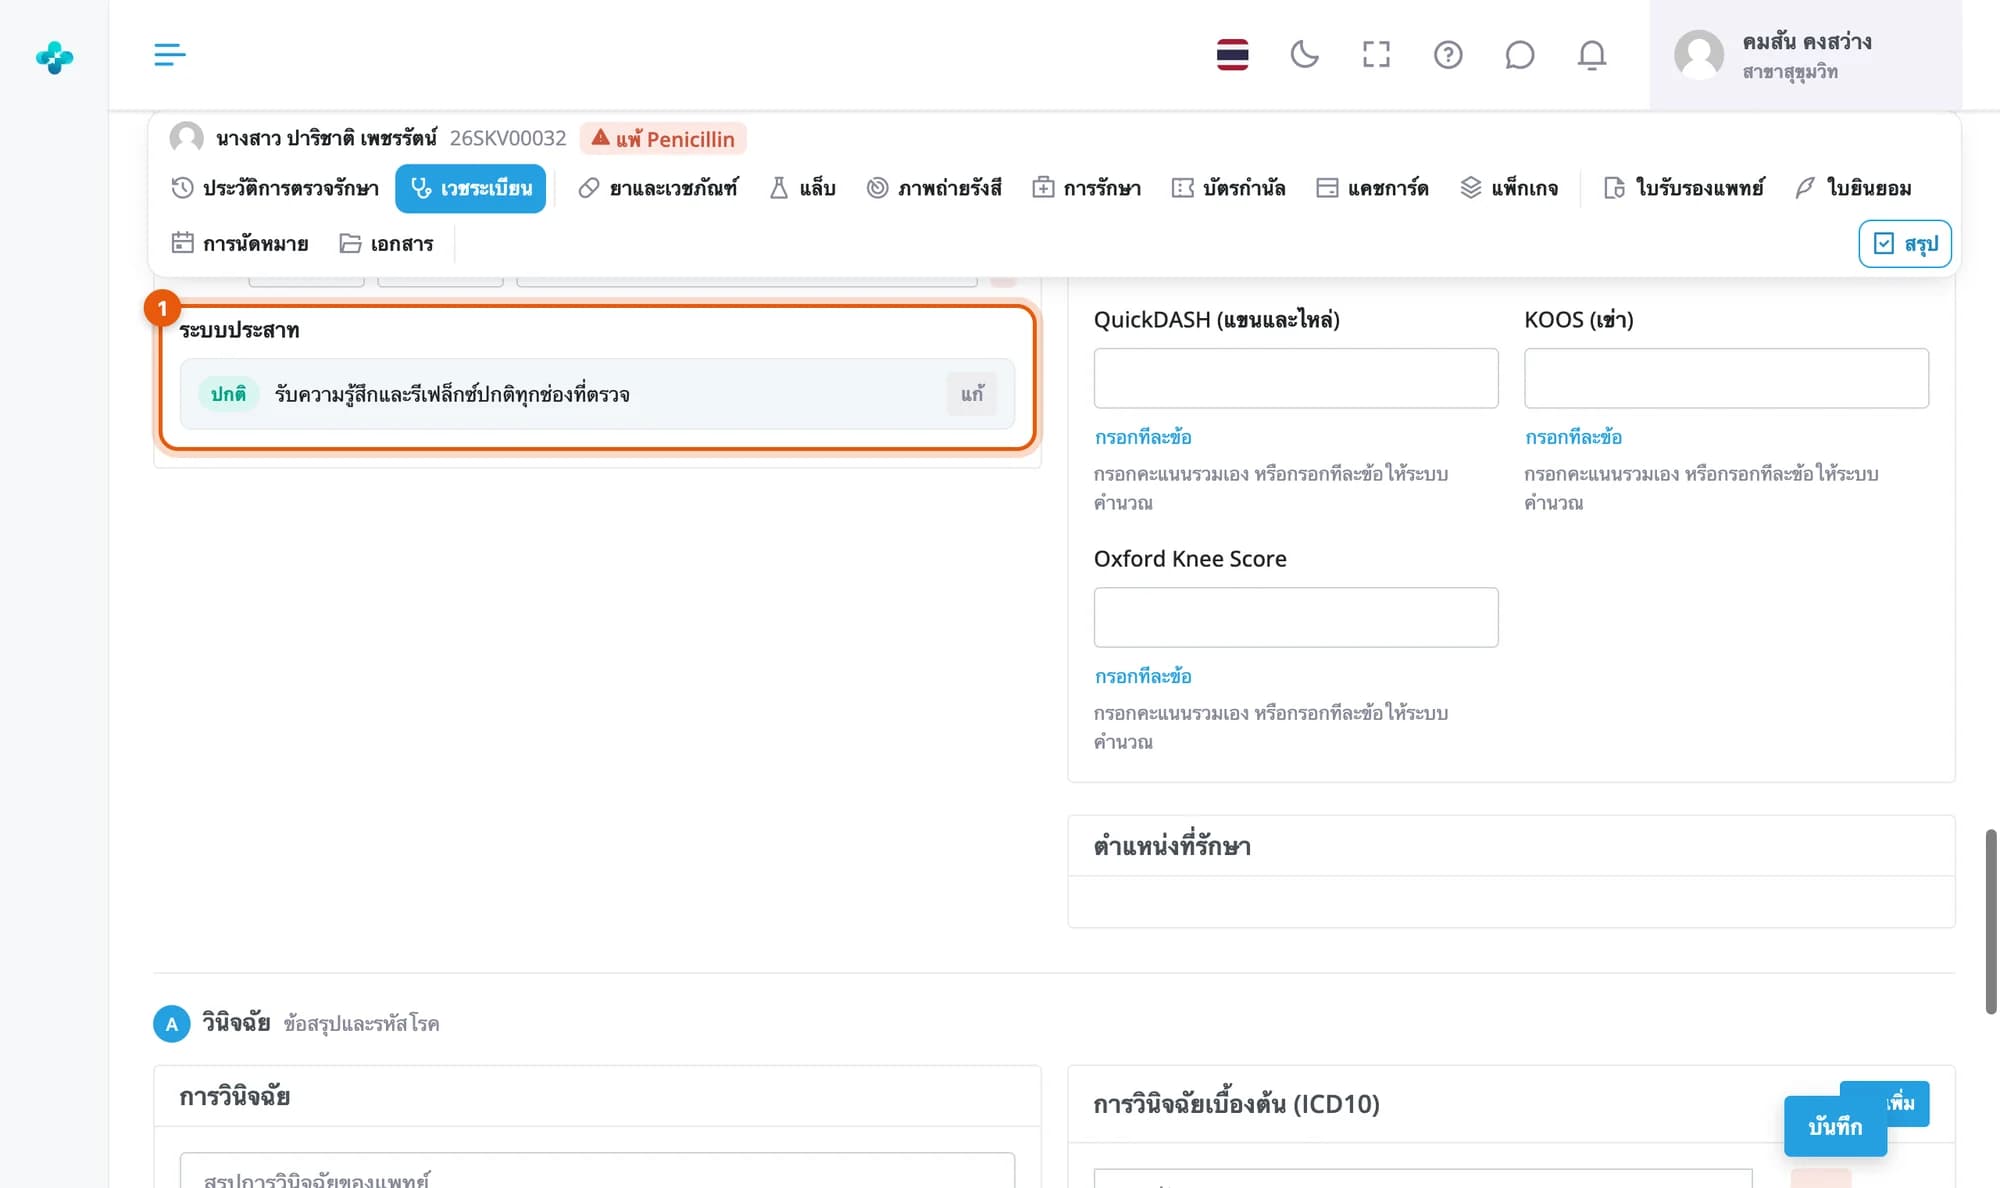Open the แล็บ tab
The image size is (2000, 1188).
pos(802,188)
